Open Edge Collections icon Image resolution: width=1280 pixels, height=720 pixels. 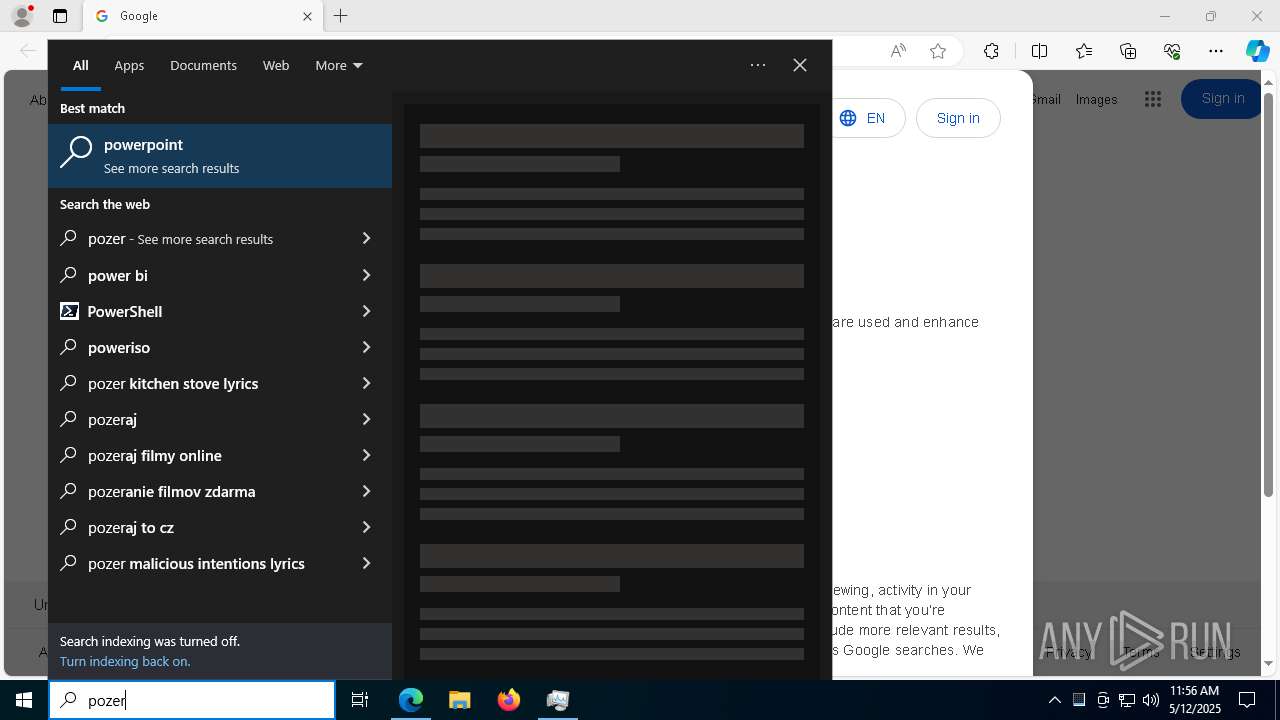pyautogui.click(x=1128, y=51)
